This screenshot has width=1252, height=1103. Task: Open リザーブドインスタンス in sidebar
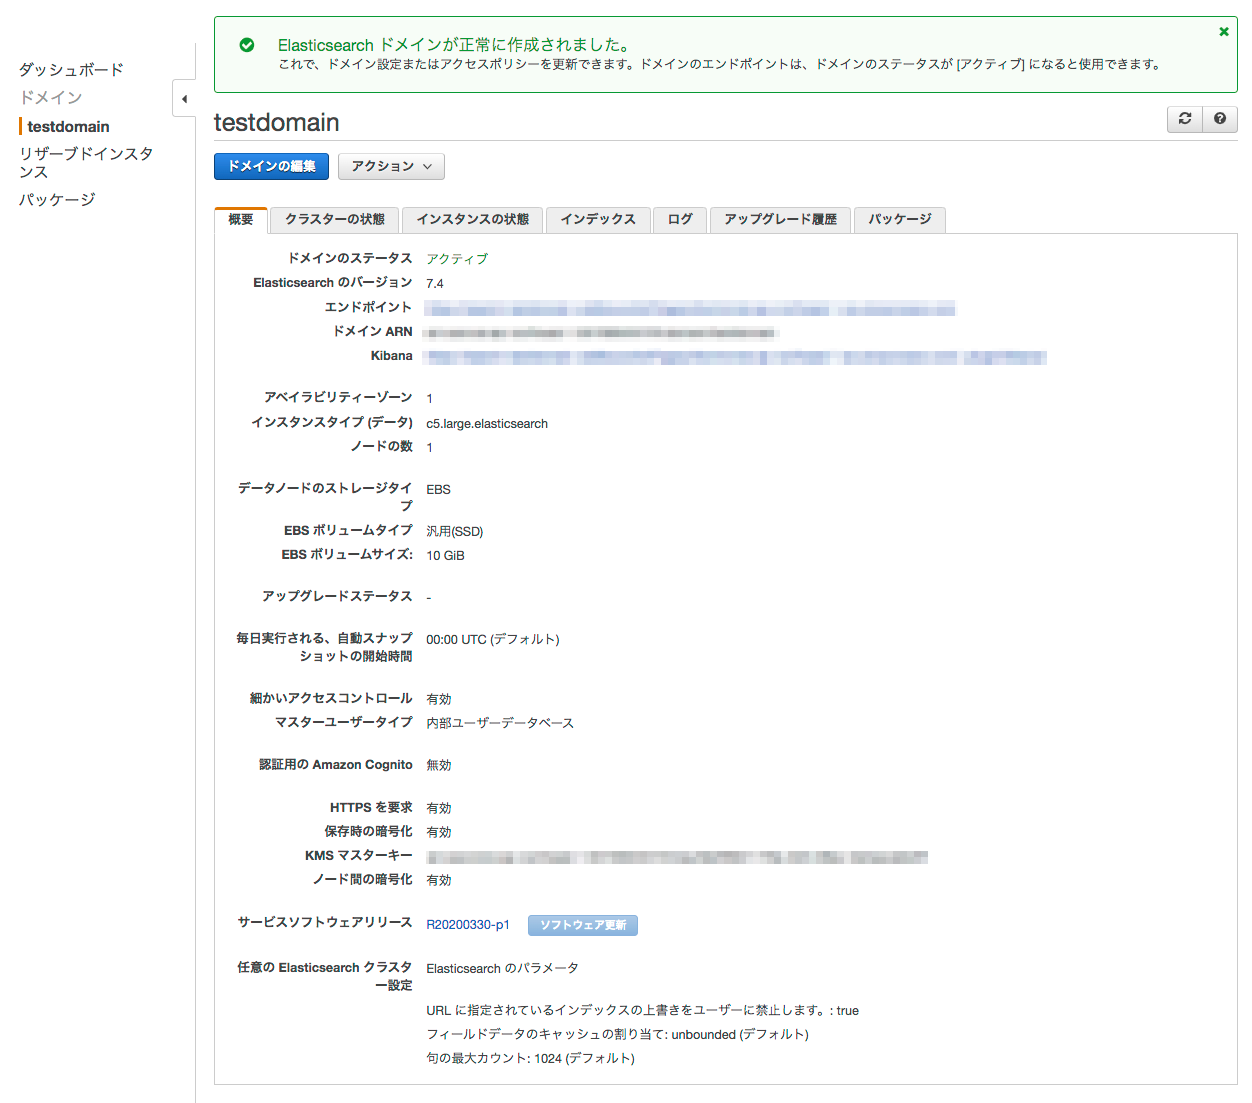pyautogui.click(x=86, y=163)
